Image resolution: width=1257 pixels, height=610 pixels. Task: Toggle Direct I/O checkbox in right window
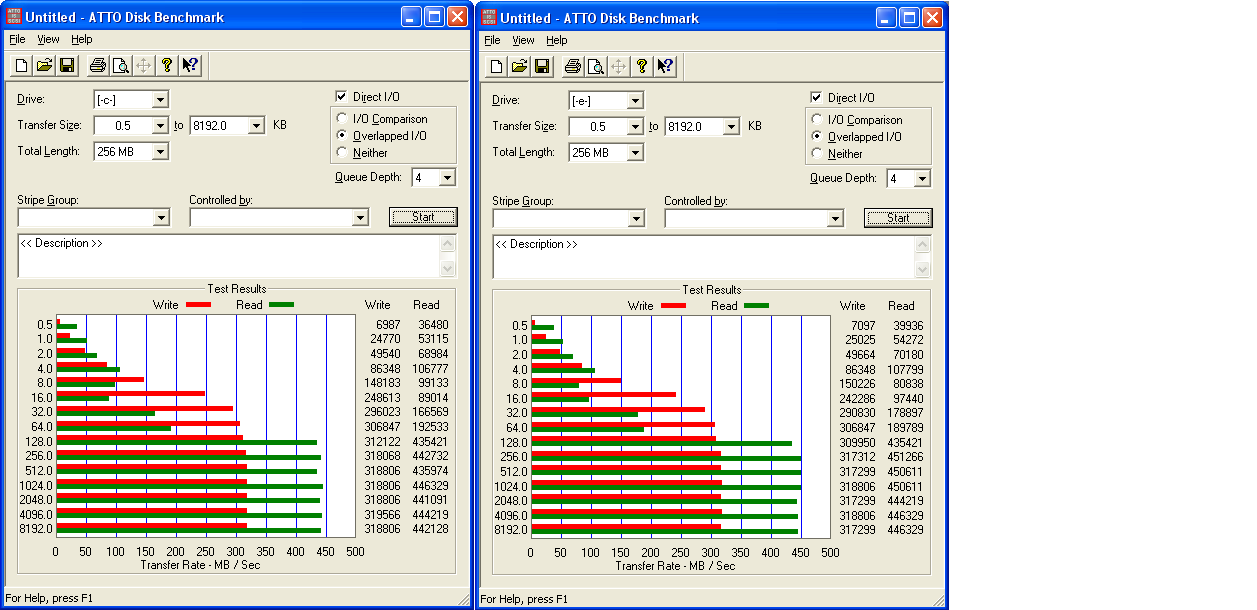816,98
